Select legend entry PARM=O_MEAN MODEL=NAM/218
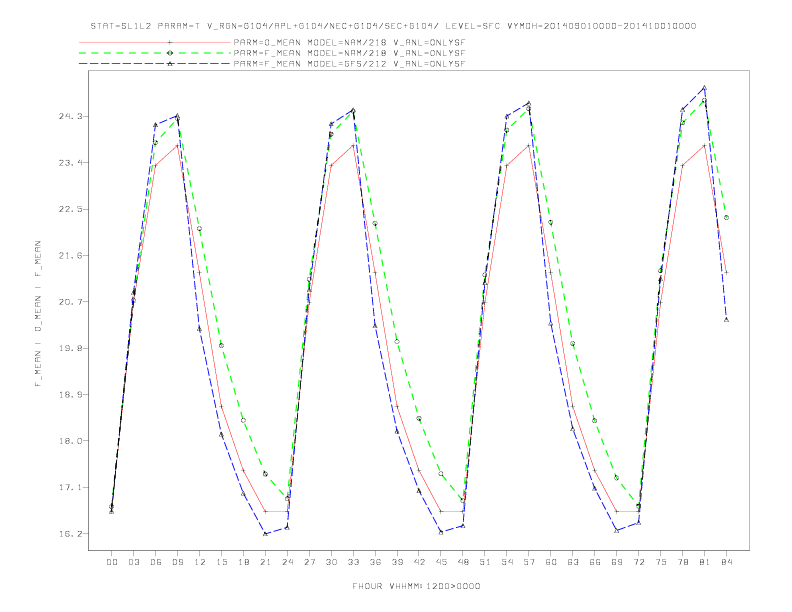 click(x=349, y=42)
